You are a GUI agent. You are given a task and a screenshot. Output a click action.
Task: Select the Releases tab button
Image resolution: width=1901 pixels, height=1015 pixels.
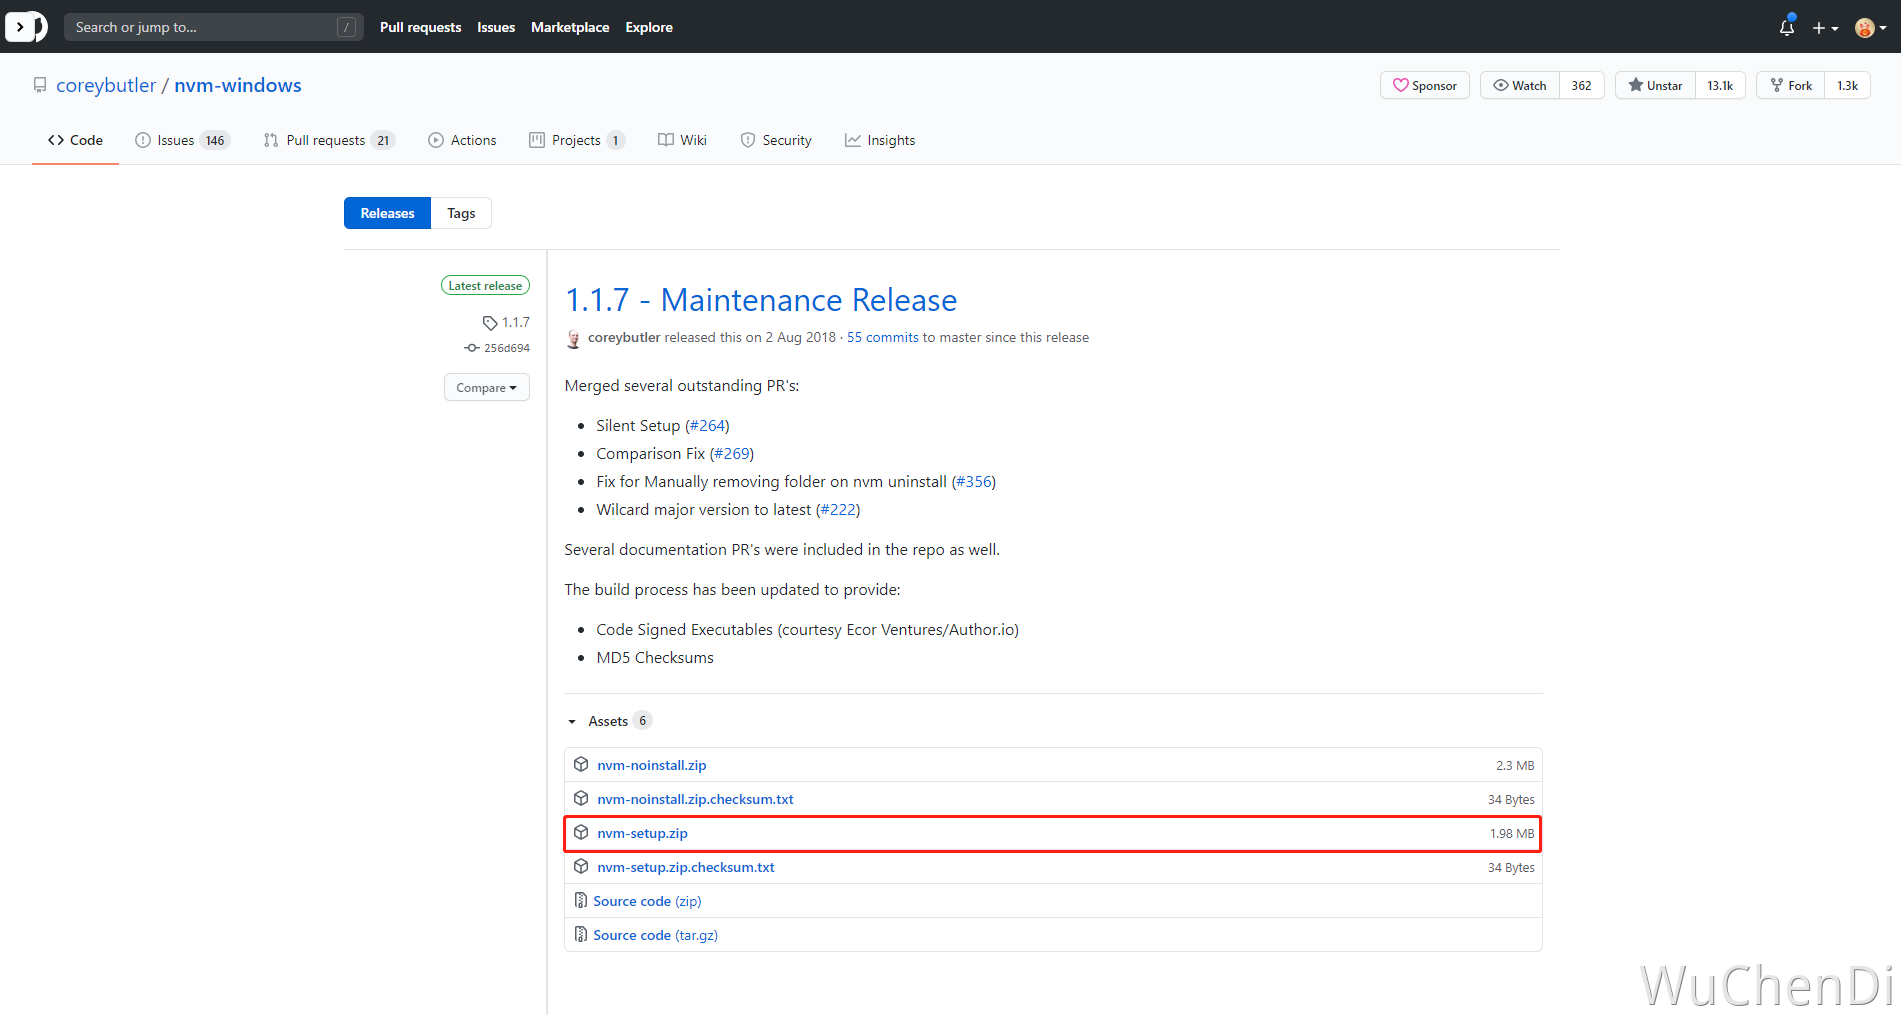(x=387, y=213)
